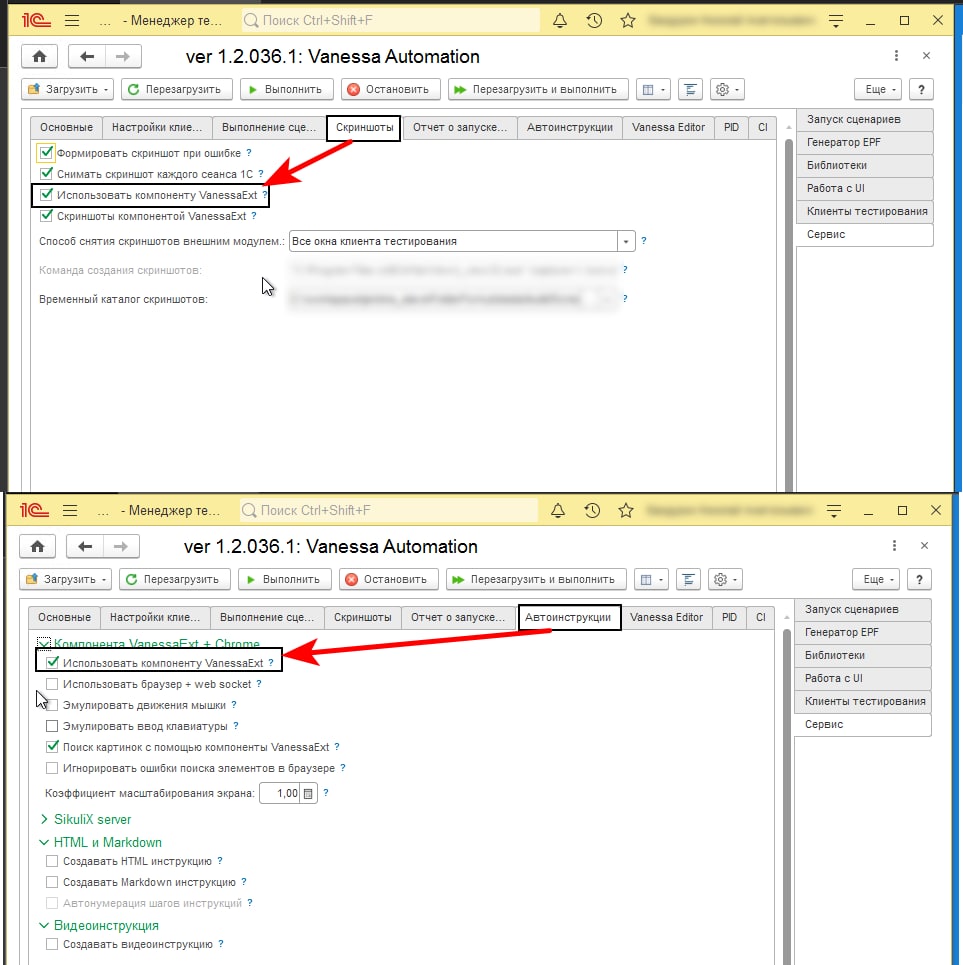Toggle Снимать скриншот каждого сеанса 1С
This screenshot has height=965, width=963.
click(x=46, y=174)
